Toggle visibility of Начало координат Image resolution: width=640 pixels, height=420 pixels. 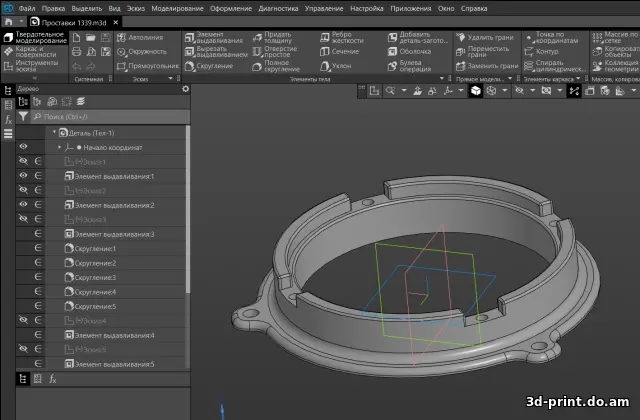23,147
